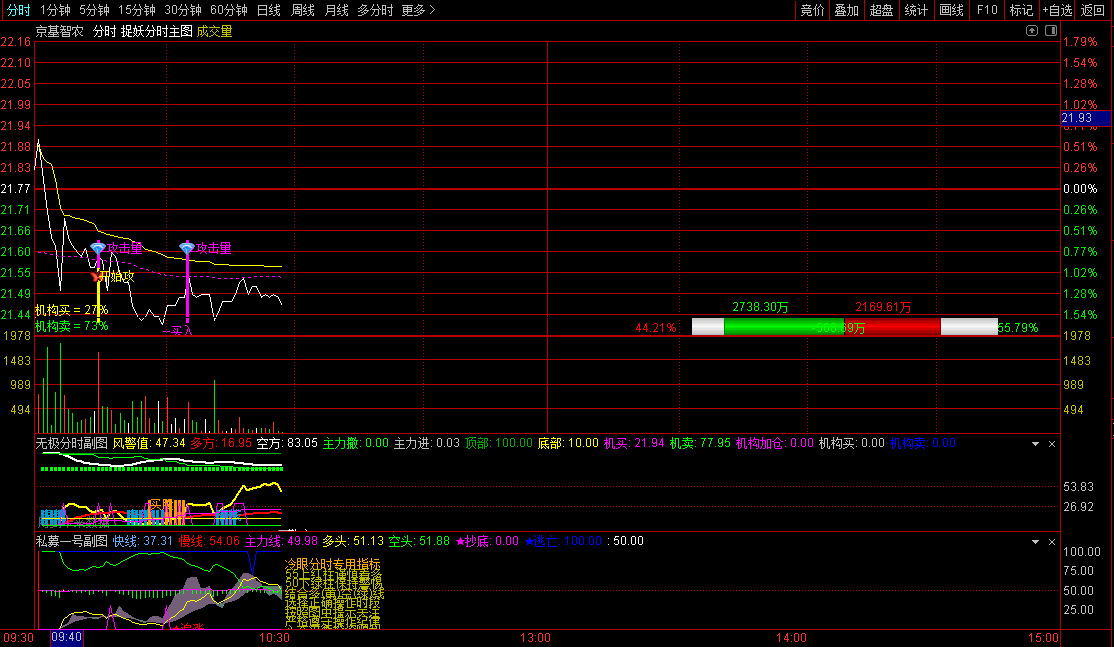Open the 日线 daily chart tab

click(269, 10)
